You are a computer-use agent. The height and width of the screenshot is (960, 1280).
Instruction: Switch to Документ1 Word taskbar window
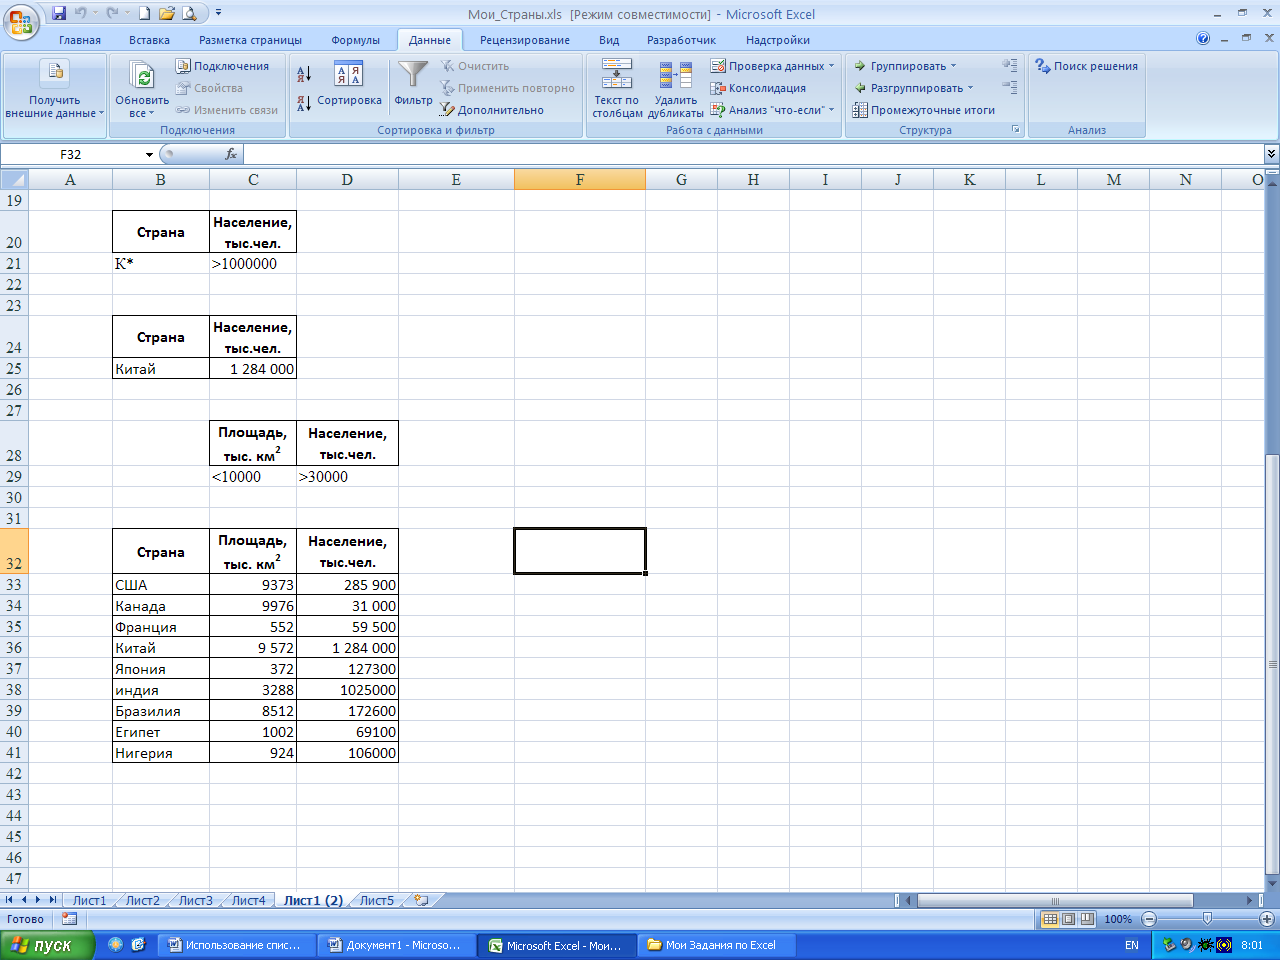[395, 945]
